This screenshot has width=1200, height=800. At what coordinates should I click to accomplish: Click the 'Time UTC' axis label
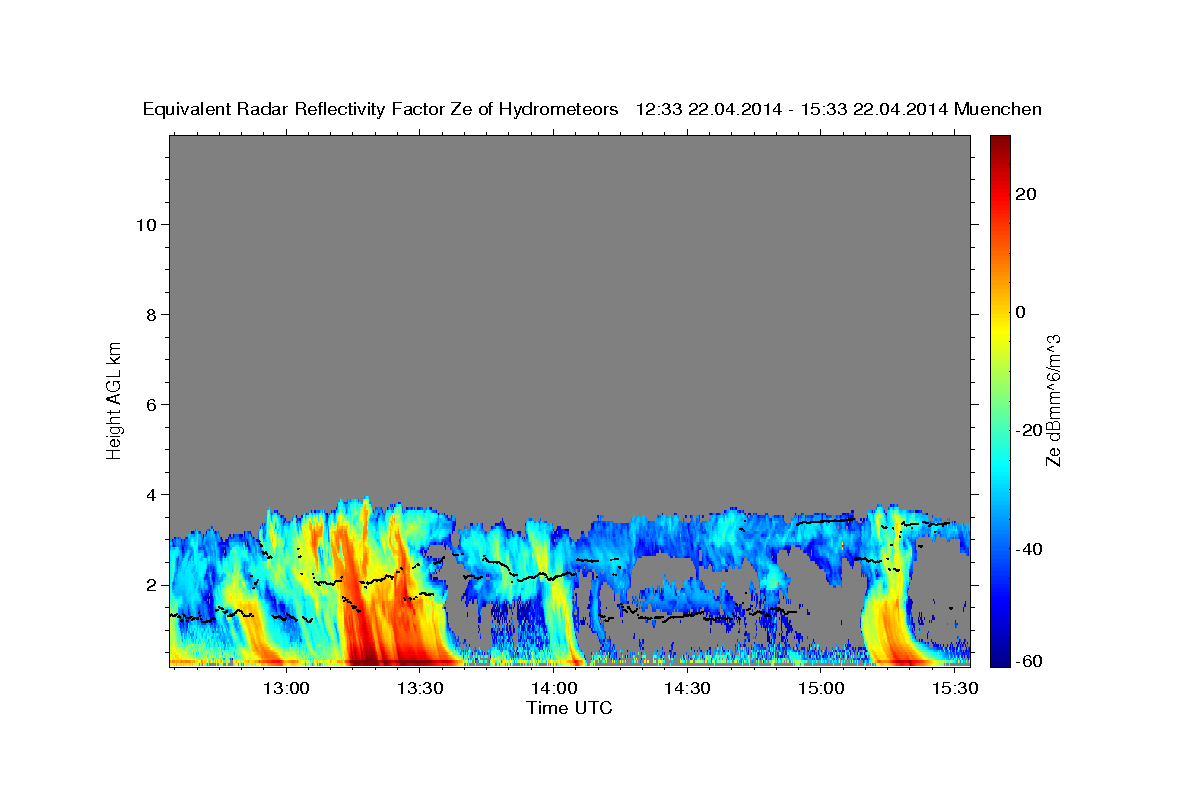click(569, 709)
